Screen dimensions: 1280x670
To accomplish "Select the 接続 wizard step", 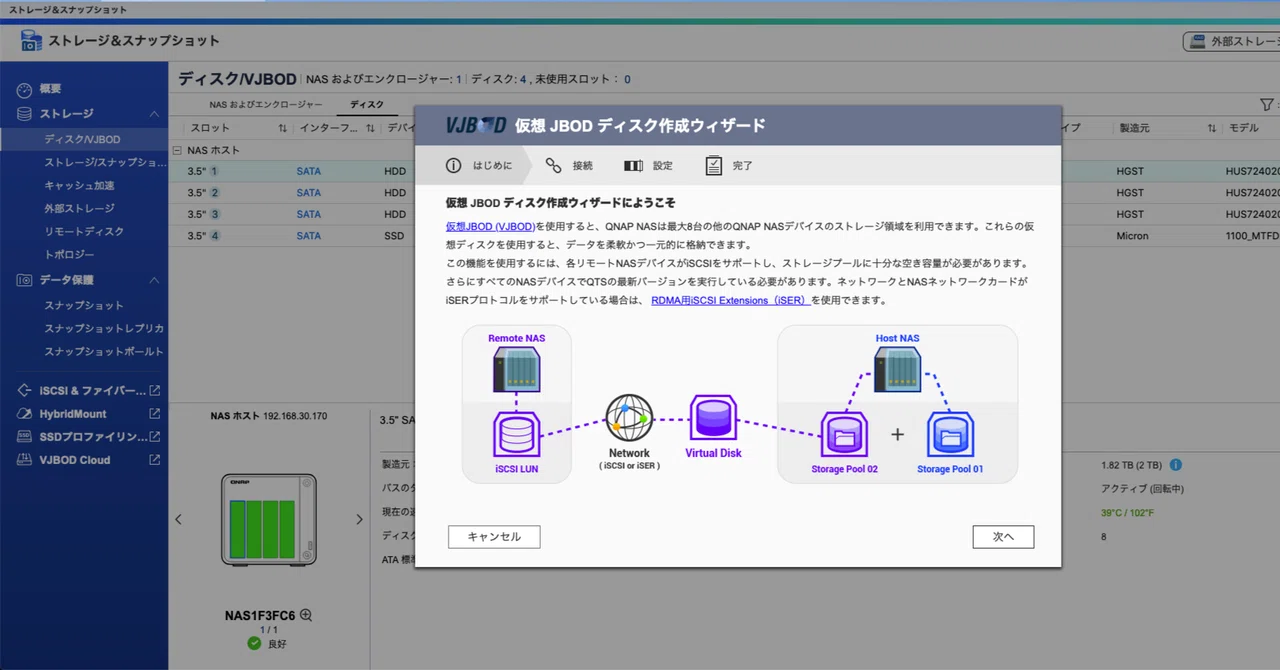I will [x=569, y=166].
